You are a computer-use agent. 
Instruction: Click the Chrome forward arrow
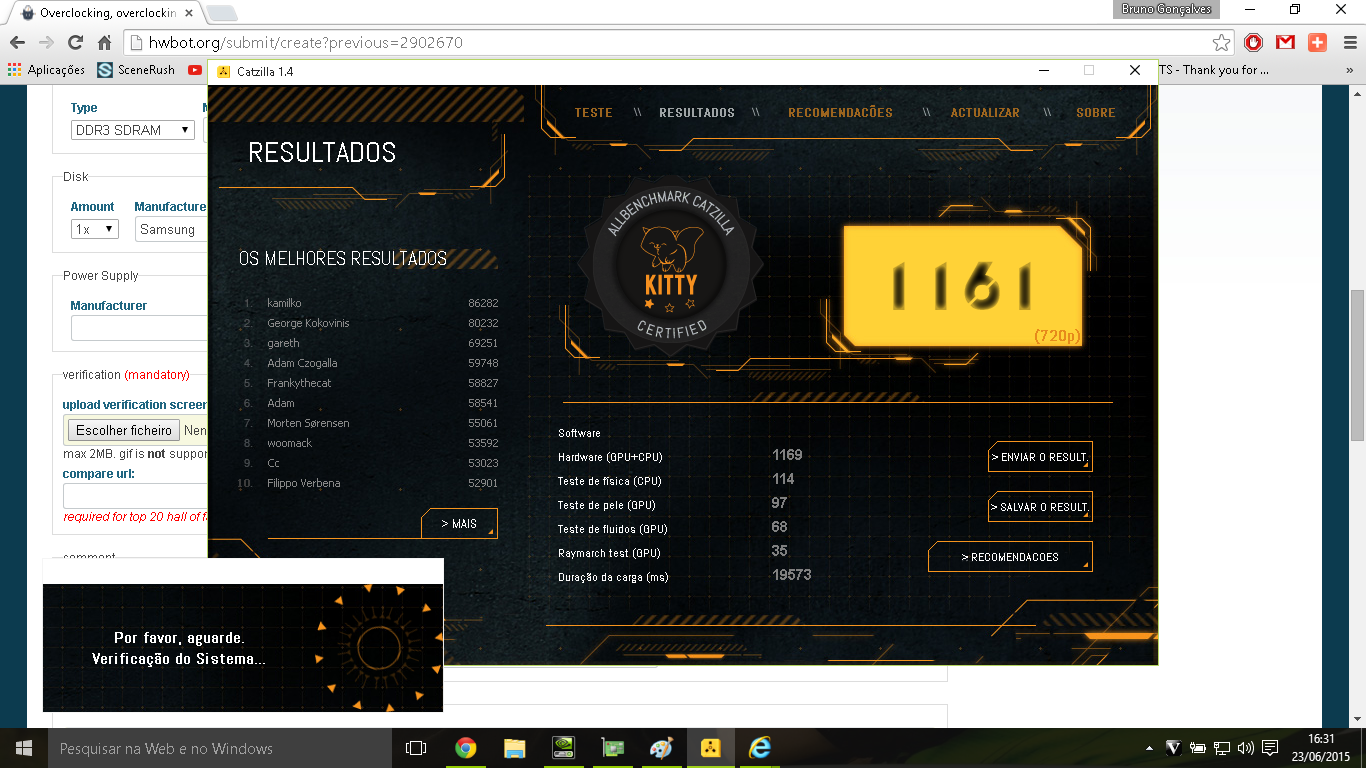(x=46, y=43)
